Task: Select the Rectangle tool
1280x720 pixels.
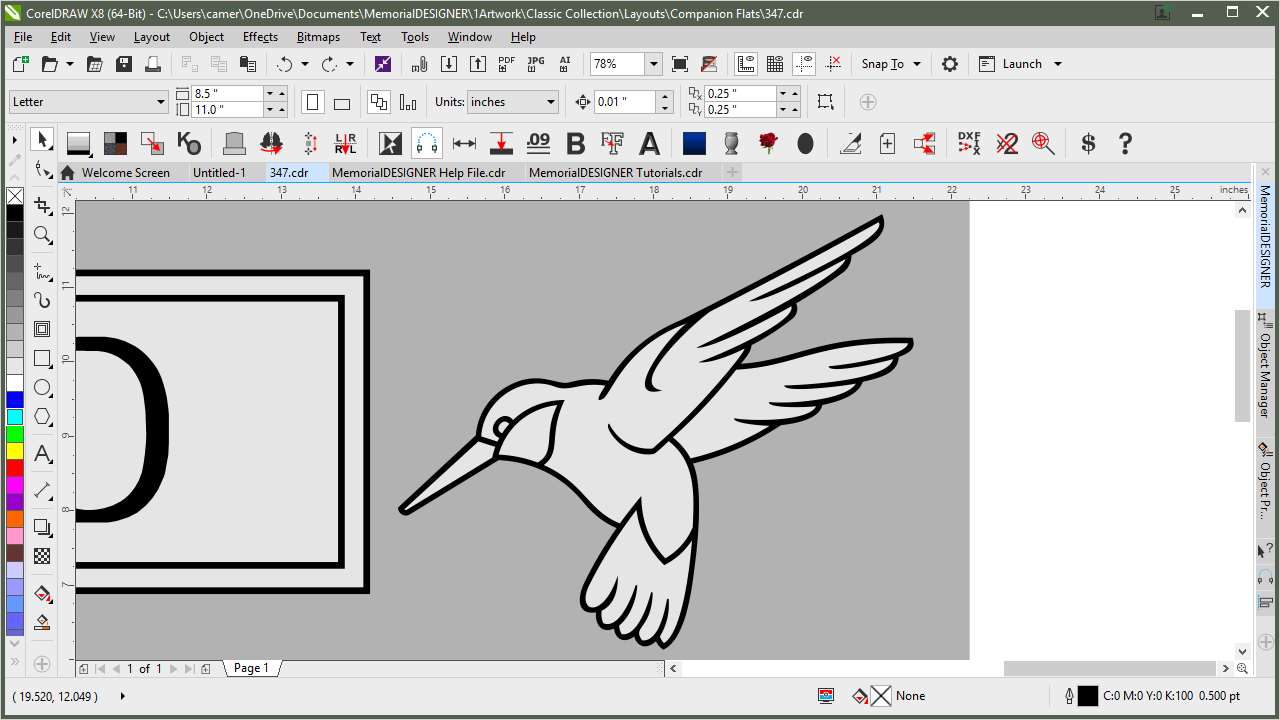Action: [x=42, y=358]
